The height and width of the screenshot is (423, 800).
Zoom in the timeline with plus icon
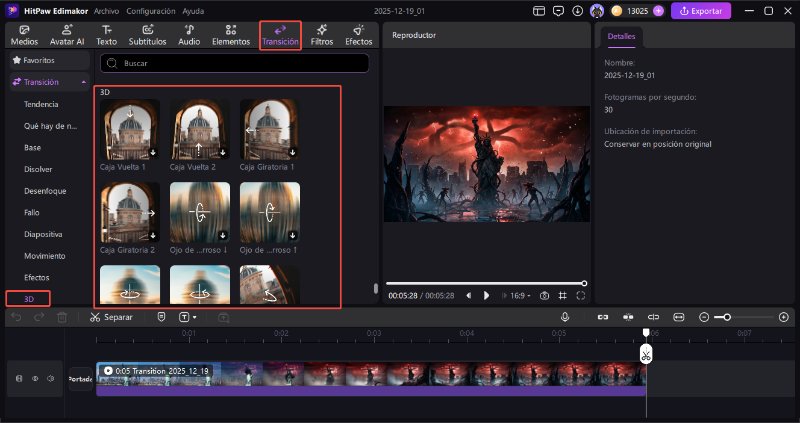click(x=784, y=317)
